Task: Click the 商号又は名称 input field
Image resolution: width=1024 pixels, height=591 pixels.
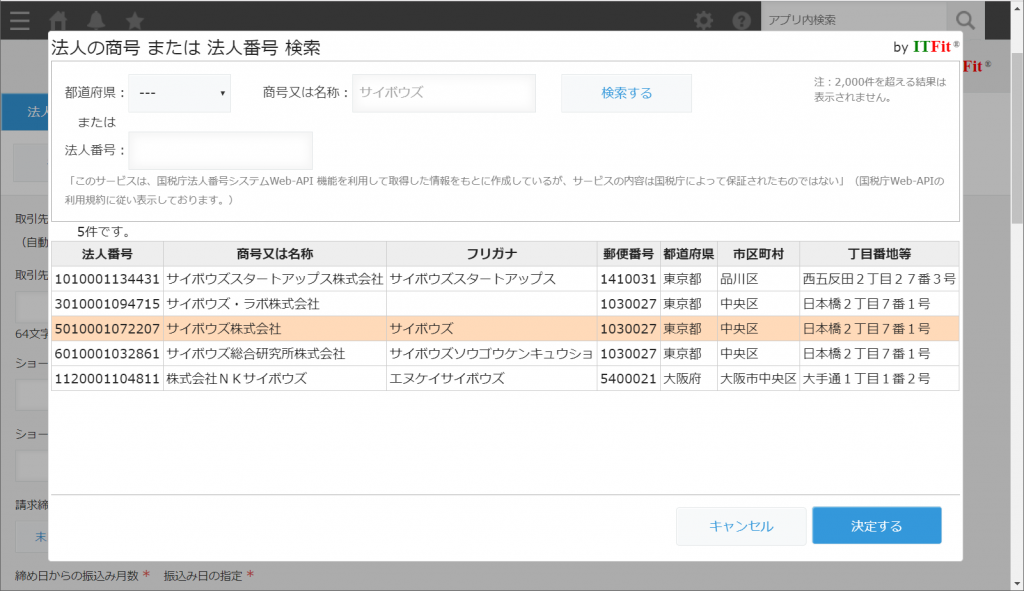Action: point(444,93)
